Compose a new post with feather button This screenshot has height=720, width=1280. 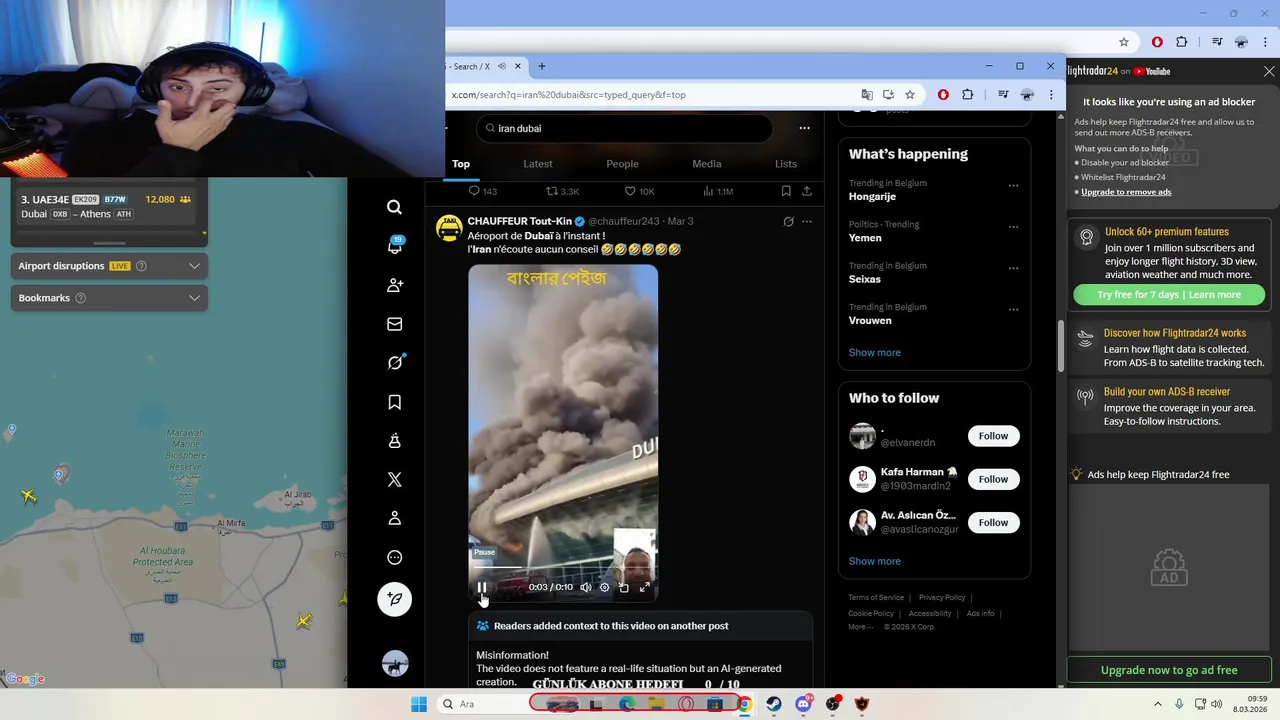click(x=394, y=599)
